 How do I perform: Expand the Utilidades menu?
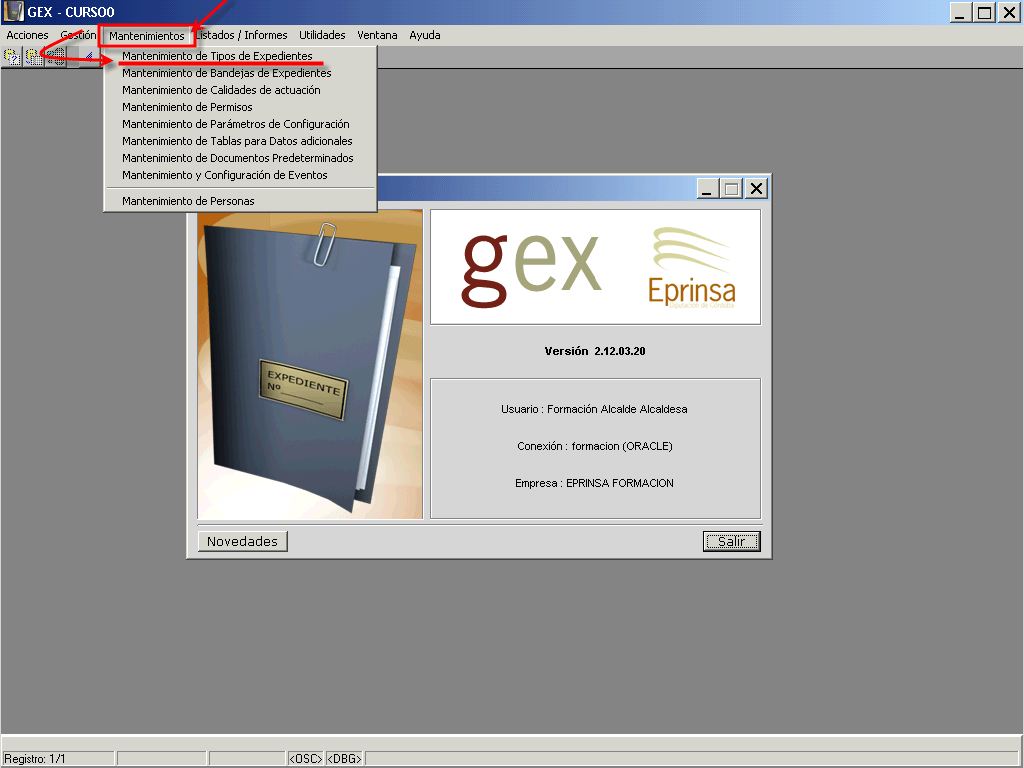coord(322,35)
